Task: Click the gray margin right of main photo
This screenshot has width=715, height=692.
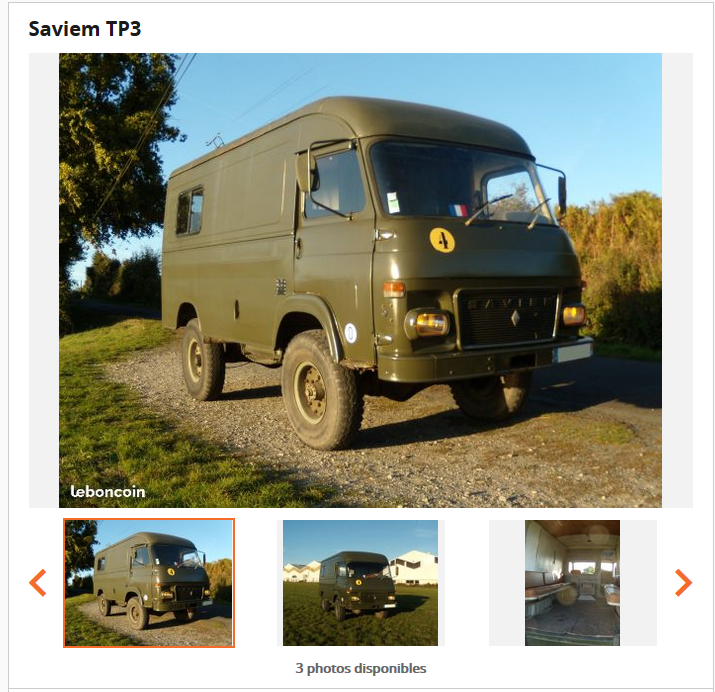Action: point(677,280)
